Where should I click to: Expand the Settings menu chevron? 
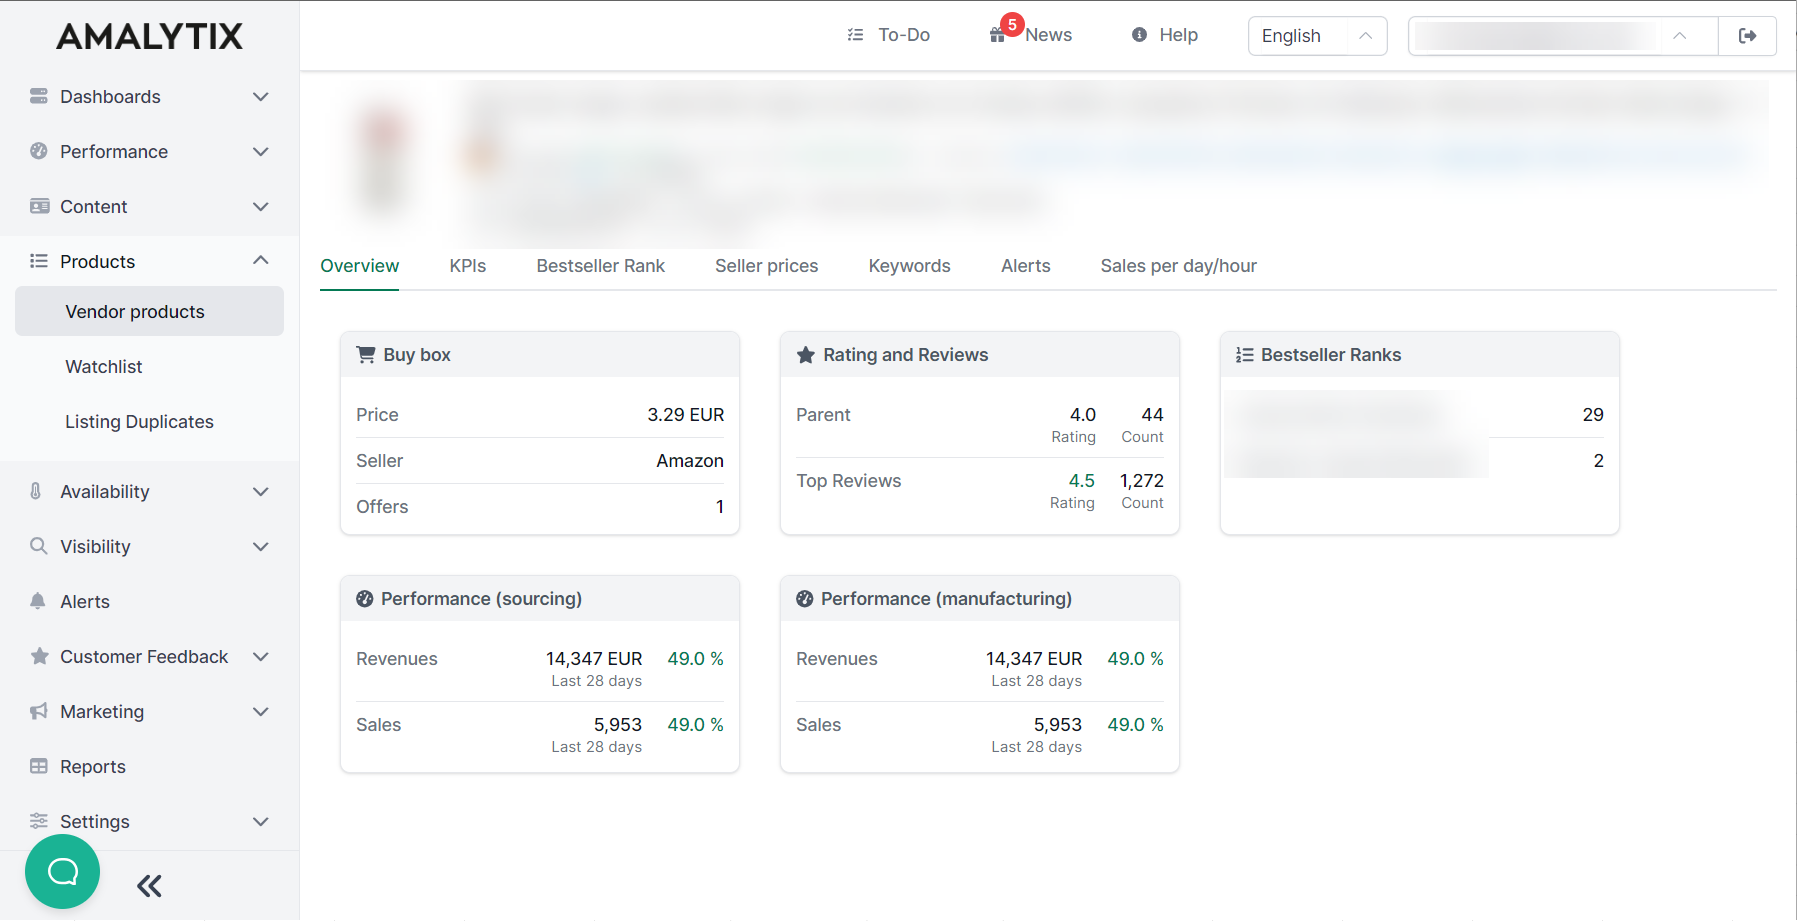point(261,822)
